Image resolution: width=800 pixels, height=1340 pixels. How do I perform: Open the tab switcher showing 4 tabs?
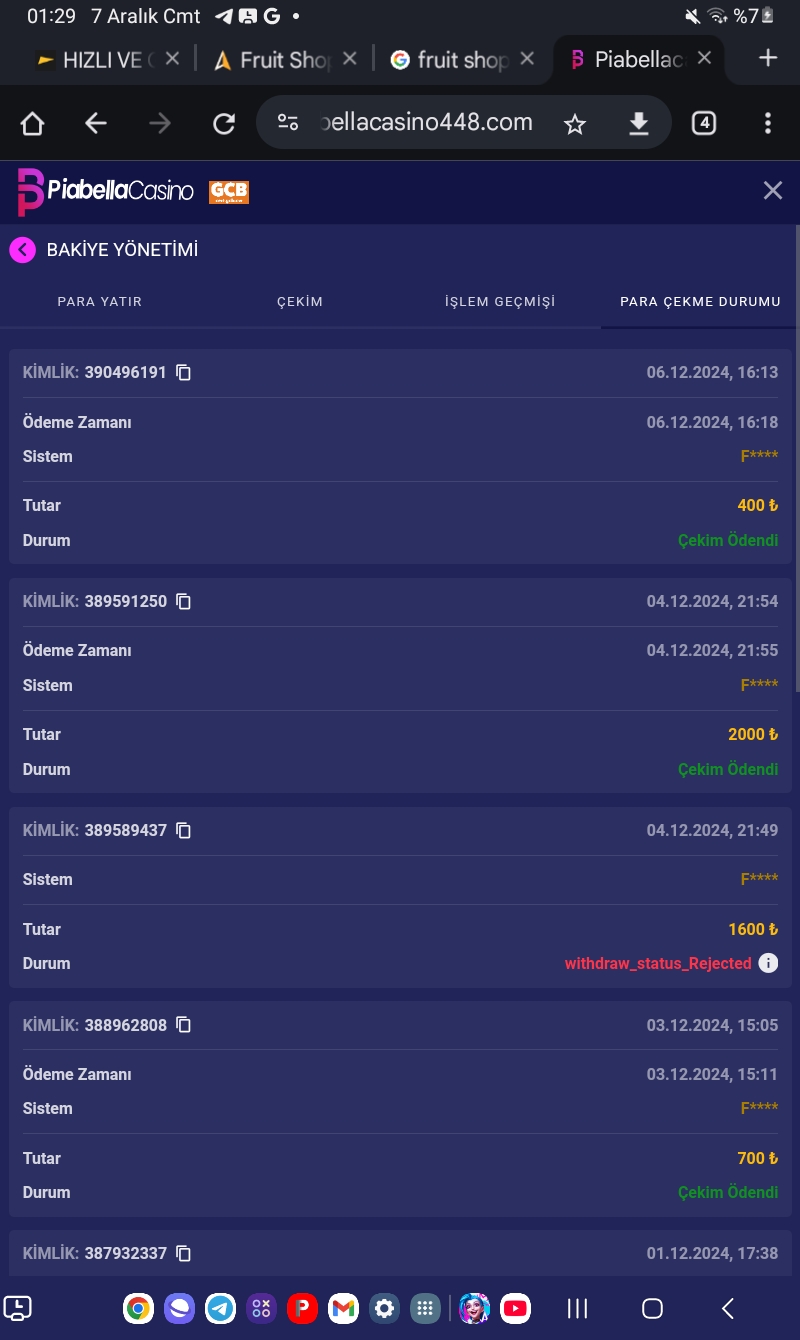pyautogui.click(x=704, y=124)
